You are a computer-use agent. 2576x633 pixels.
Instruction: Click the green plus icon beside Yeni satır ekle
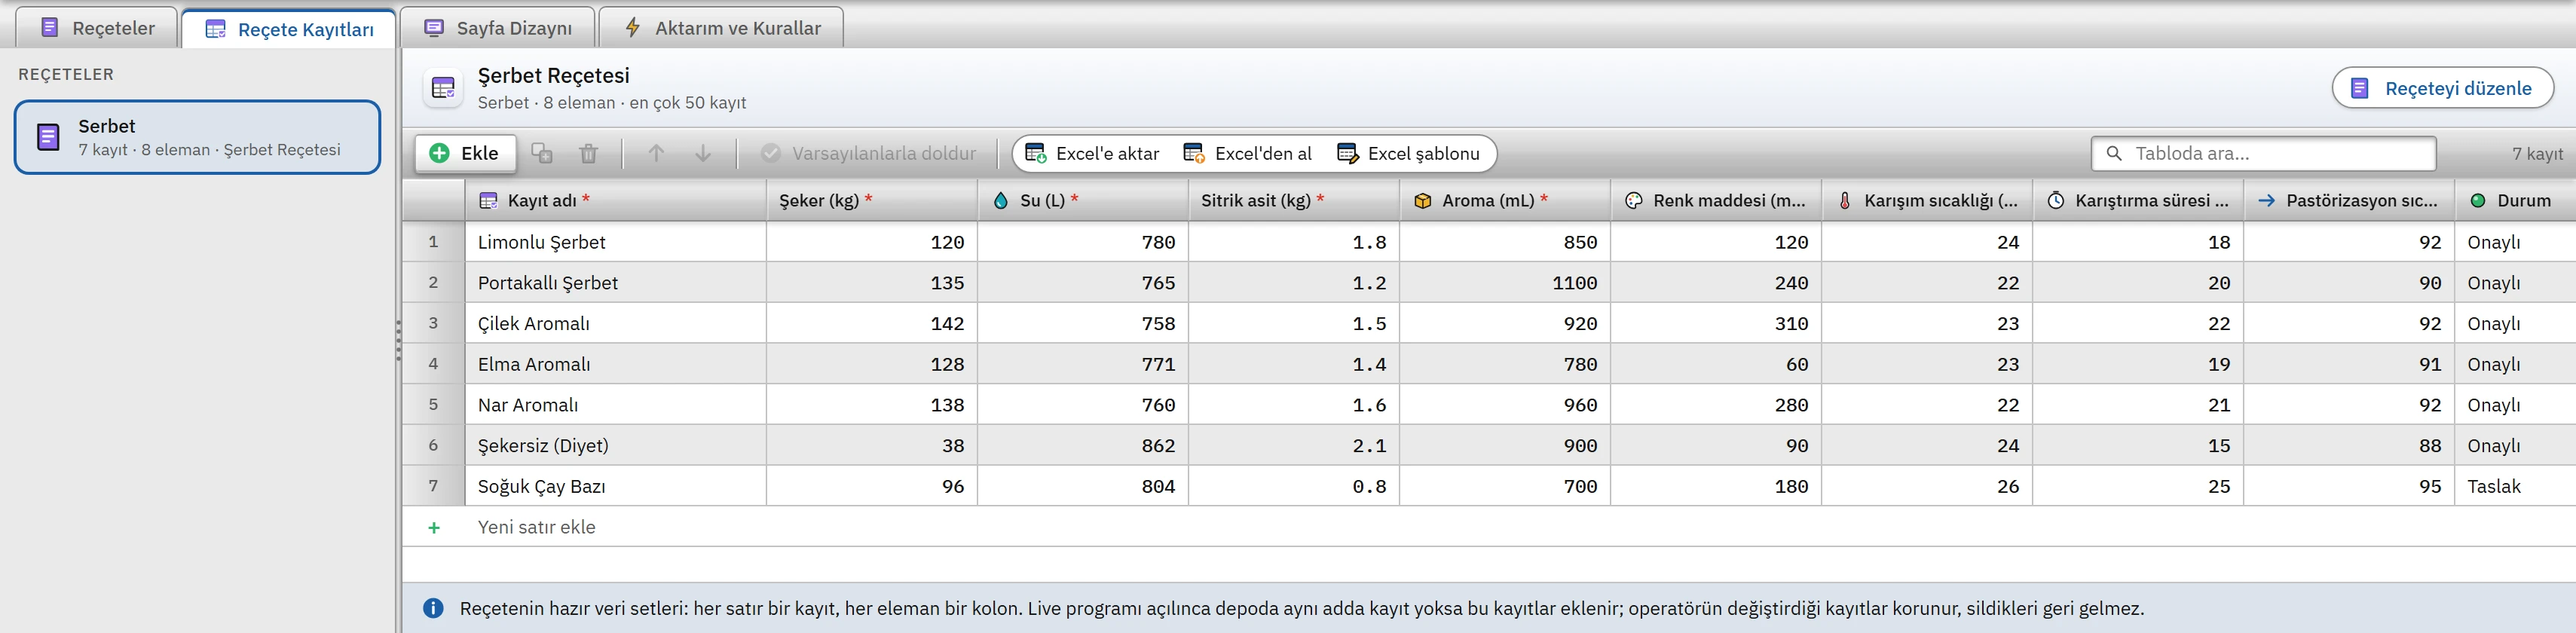[434, 527]
